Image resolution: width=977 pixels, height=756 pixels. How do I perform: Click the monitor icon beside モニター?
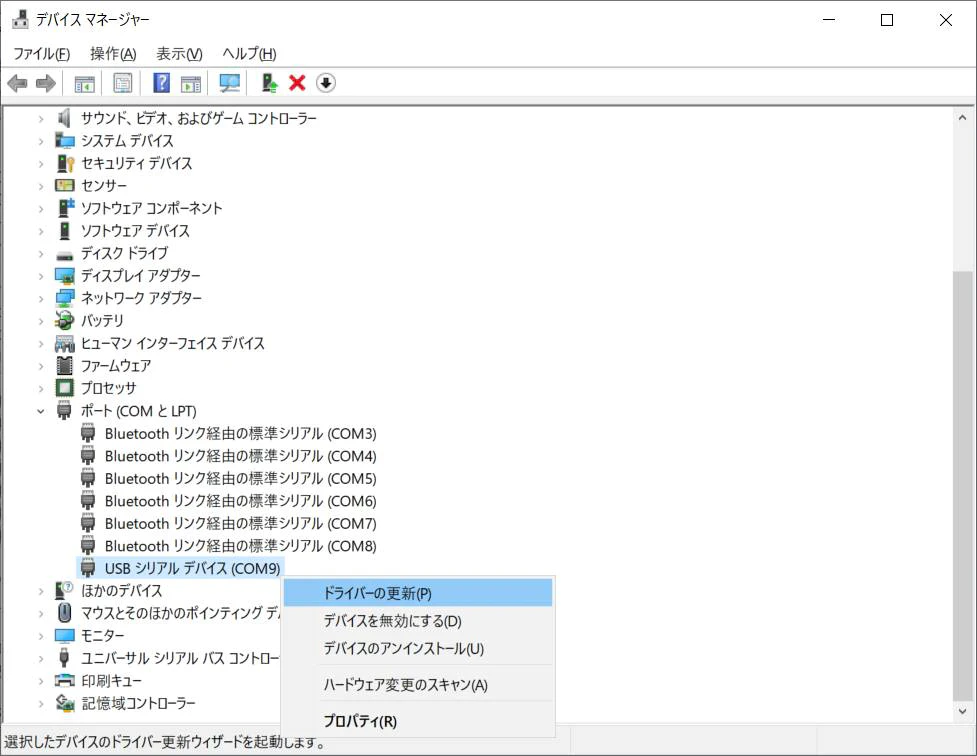click(64, 635)
